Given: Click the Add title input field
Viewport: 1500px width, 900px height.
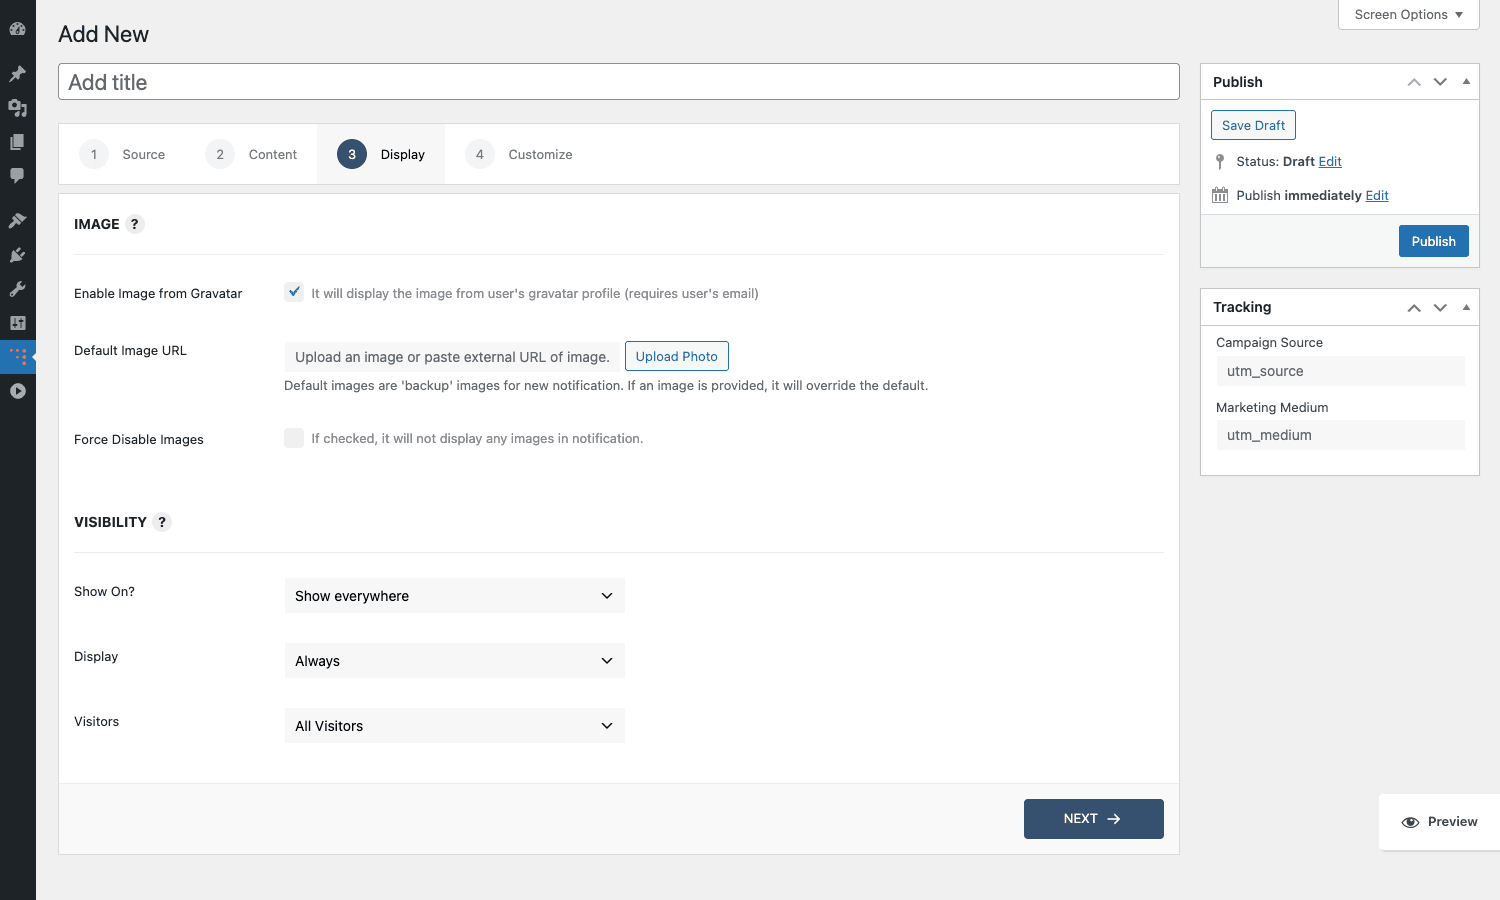Looking at the screenshot, I should (619, 82).
